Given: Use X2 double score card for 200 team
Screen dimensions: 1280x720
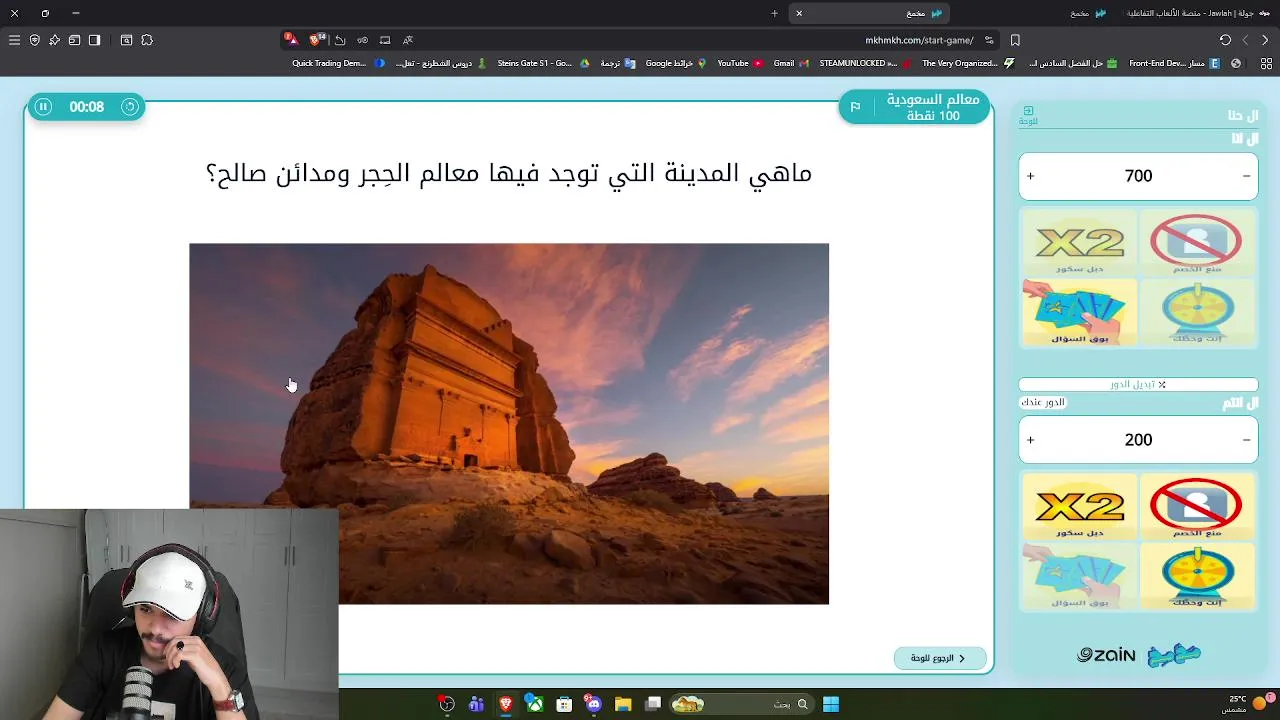Looking at the screenshot, I should 1080,507.
